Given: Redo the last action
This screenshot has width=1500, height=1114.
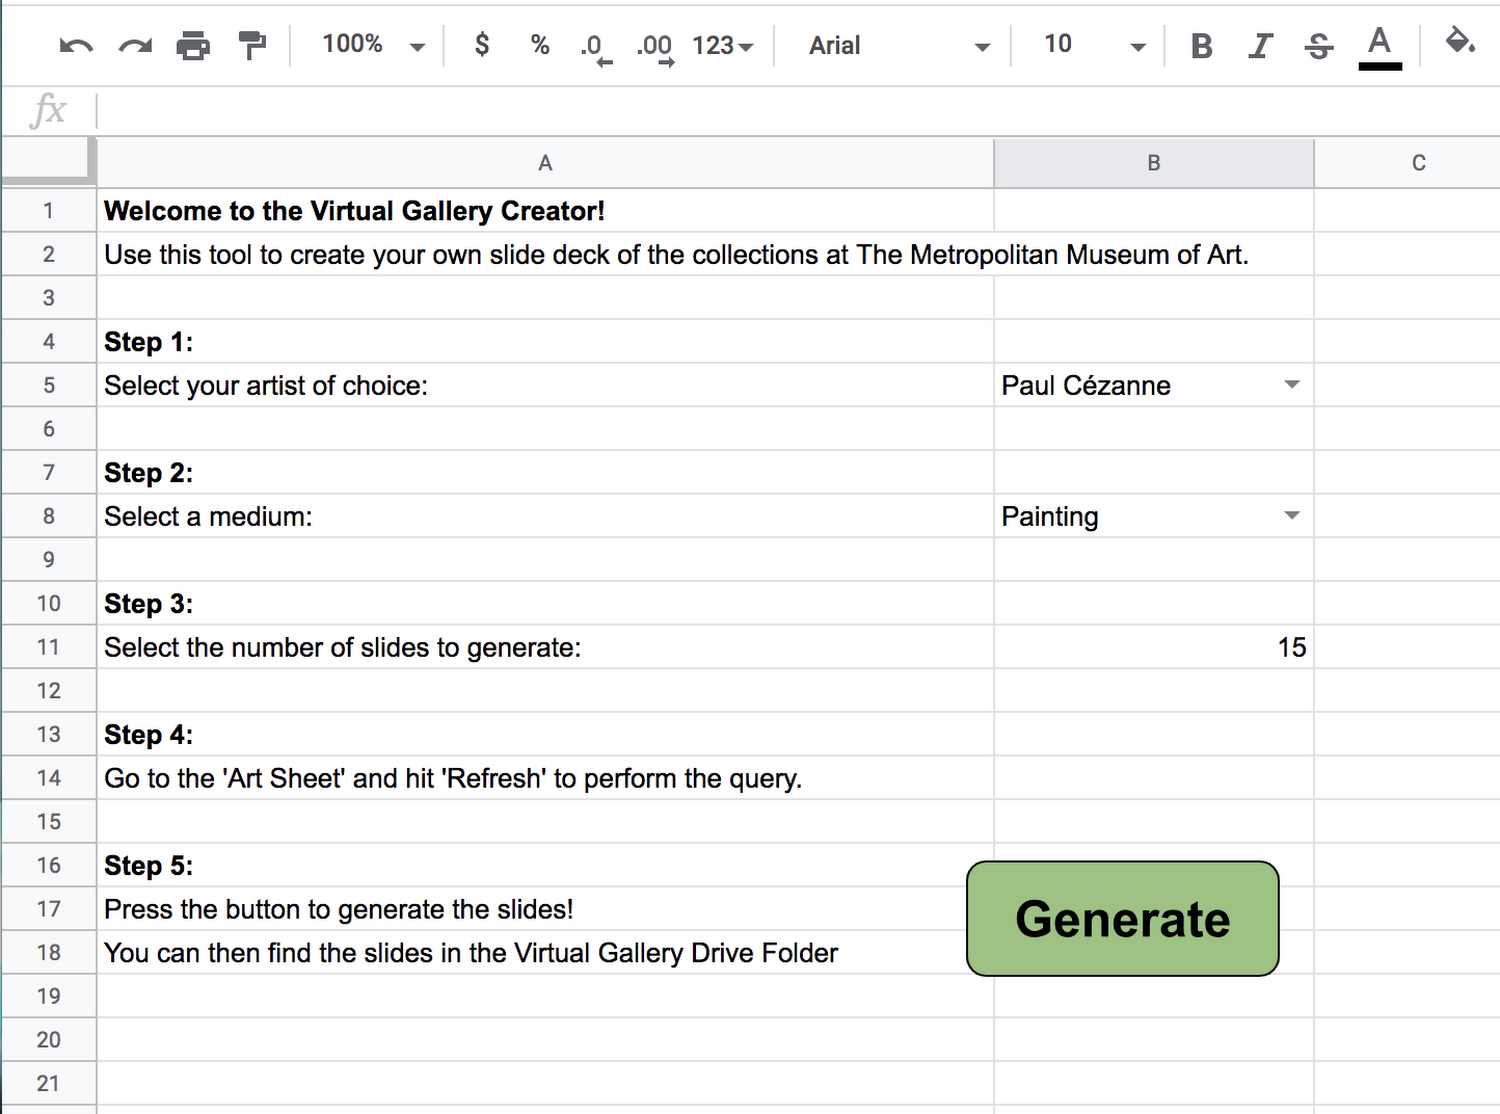Looking at the screenshot, I should coord(135,45).
